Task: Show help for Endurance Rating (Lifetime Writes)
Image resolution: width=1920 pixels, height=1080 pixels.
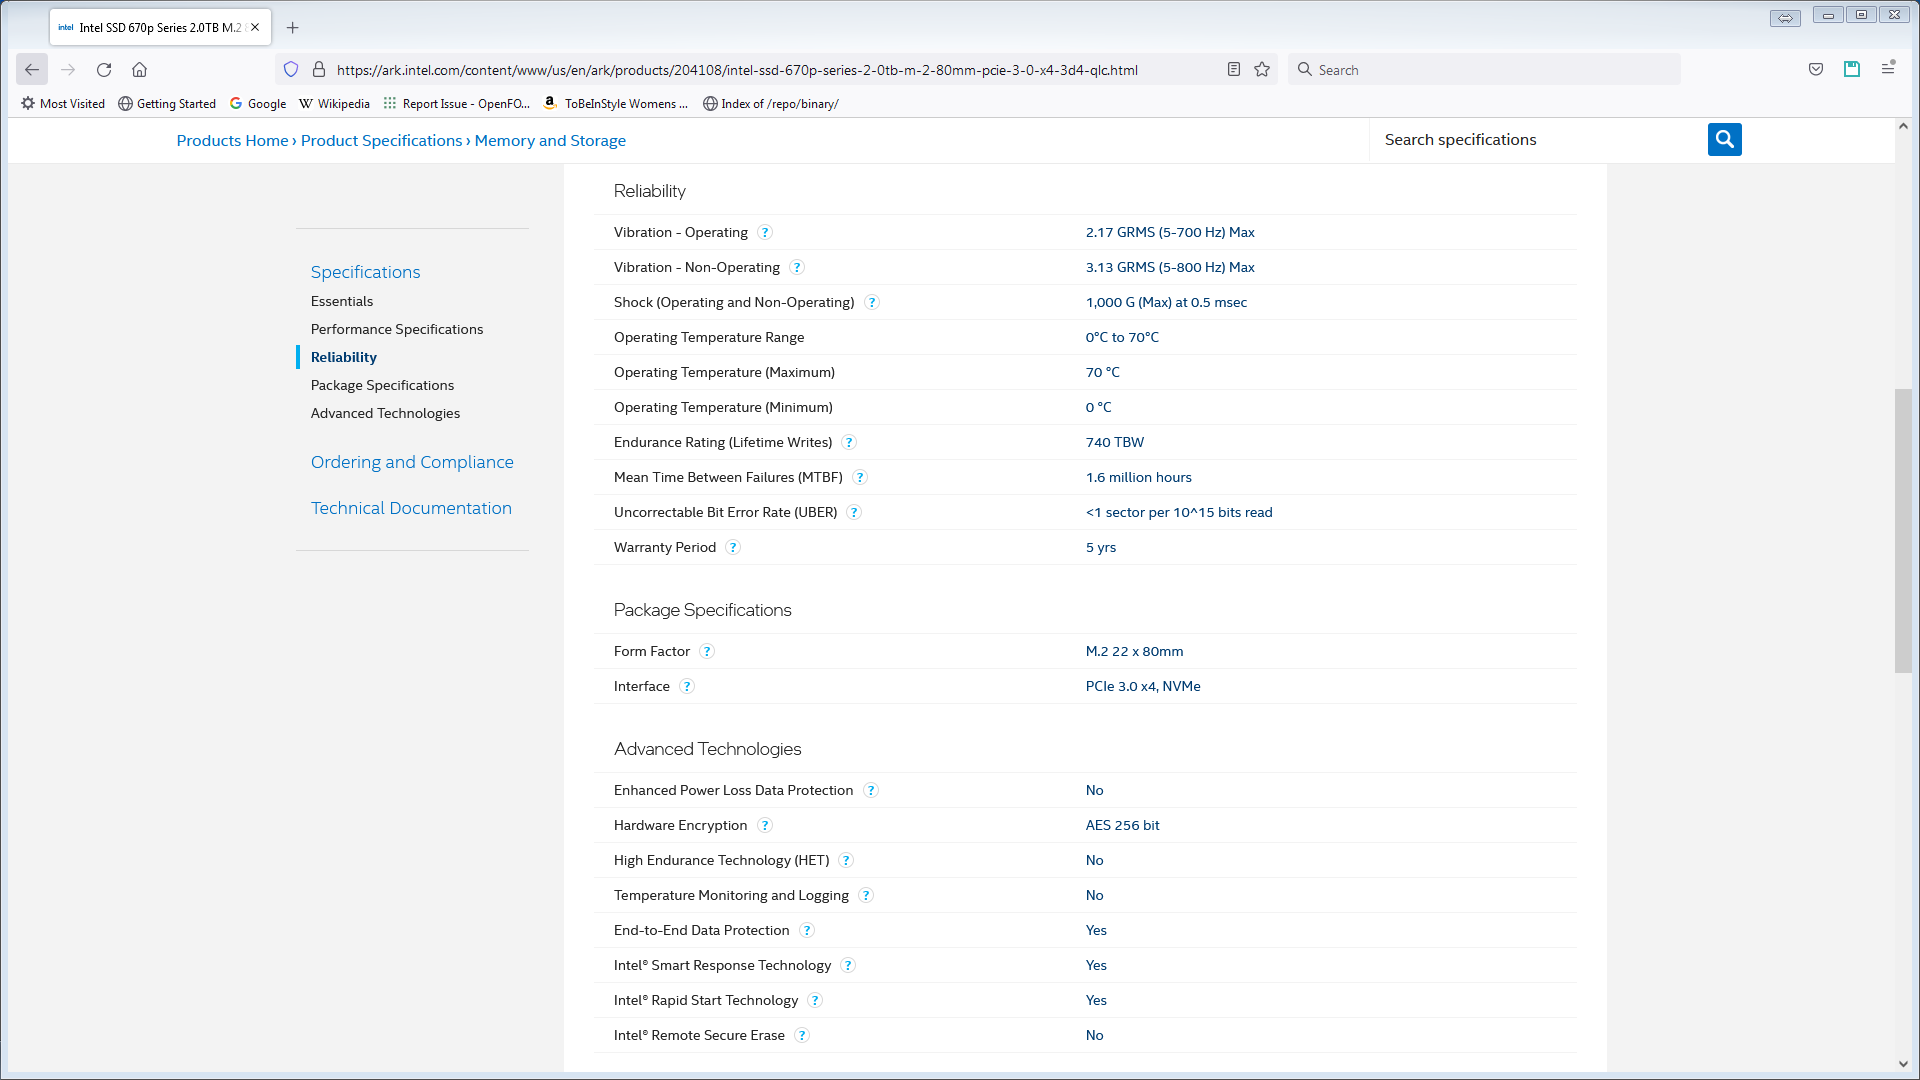Action: click(849, 443)
